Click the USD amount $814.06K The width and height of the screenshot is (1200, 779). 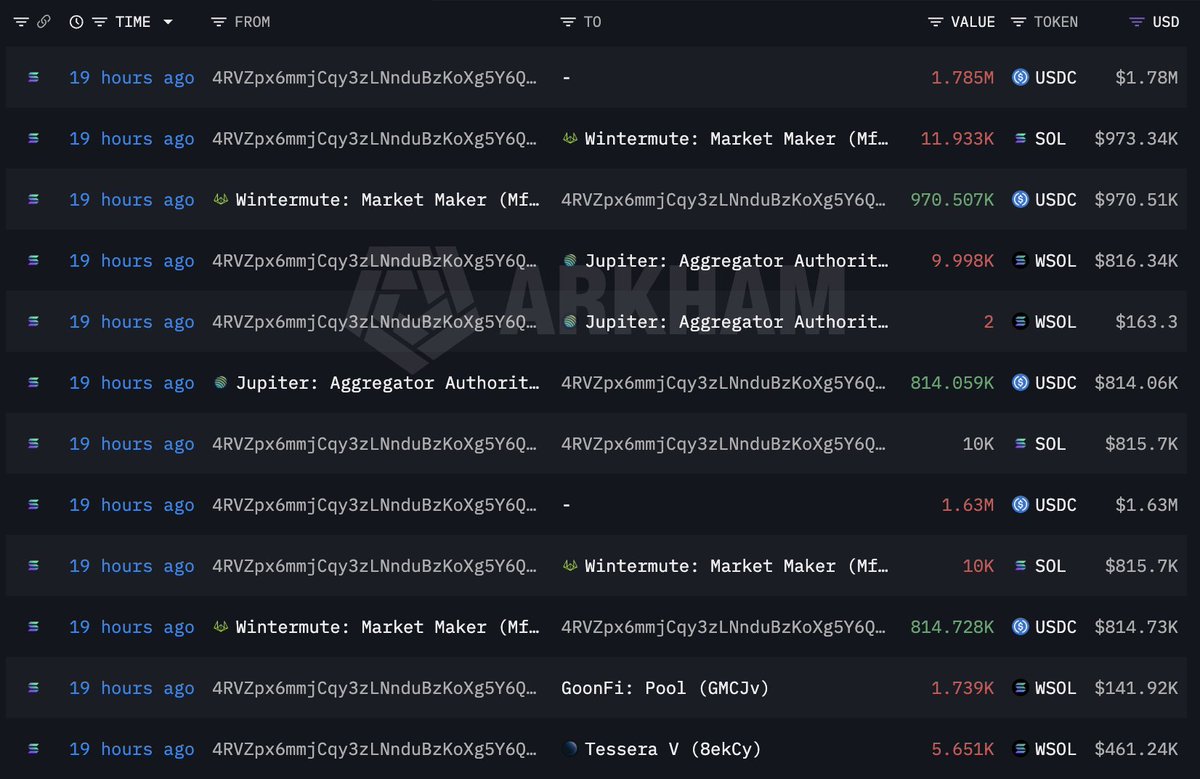1136,382
